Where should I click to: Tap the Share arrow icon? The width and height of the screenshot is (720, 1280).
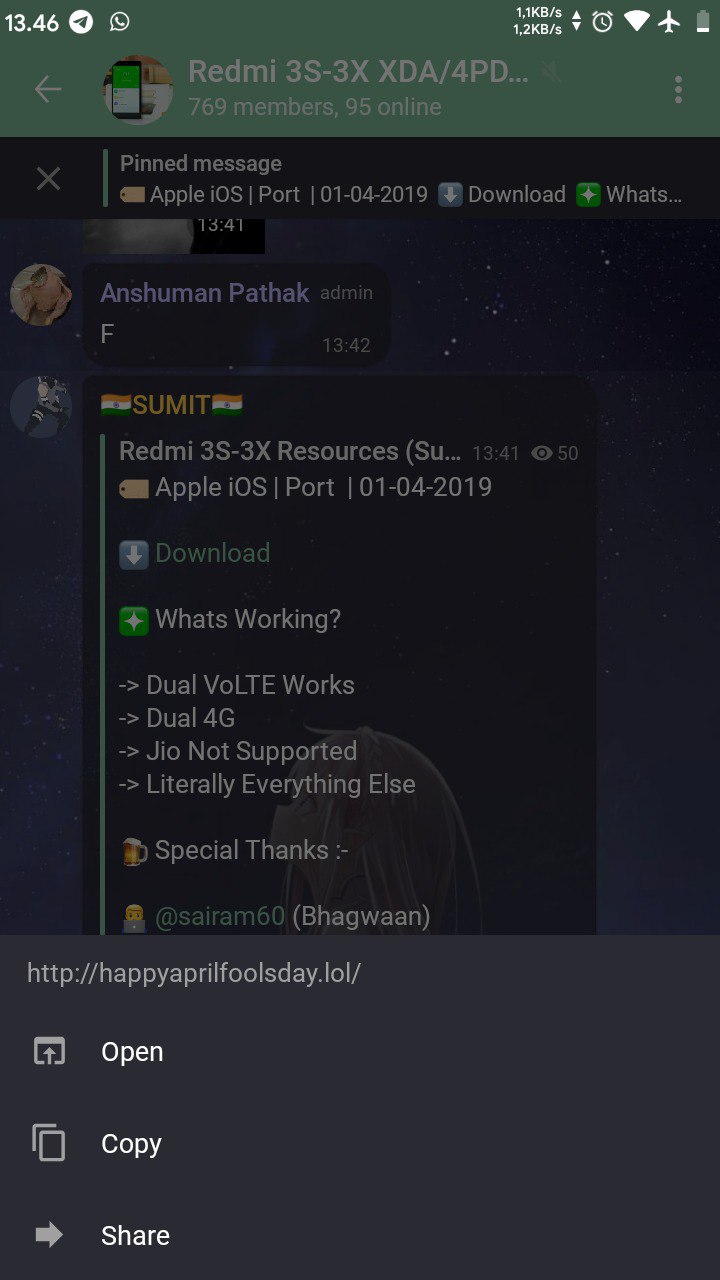click(x=49, y=1235)
